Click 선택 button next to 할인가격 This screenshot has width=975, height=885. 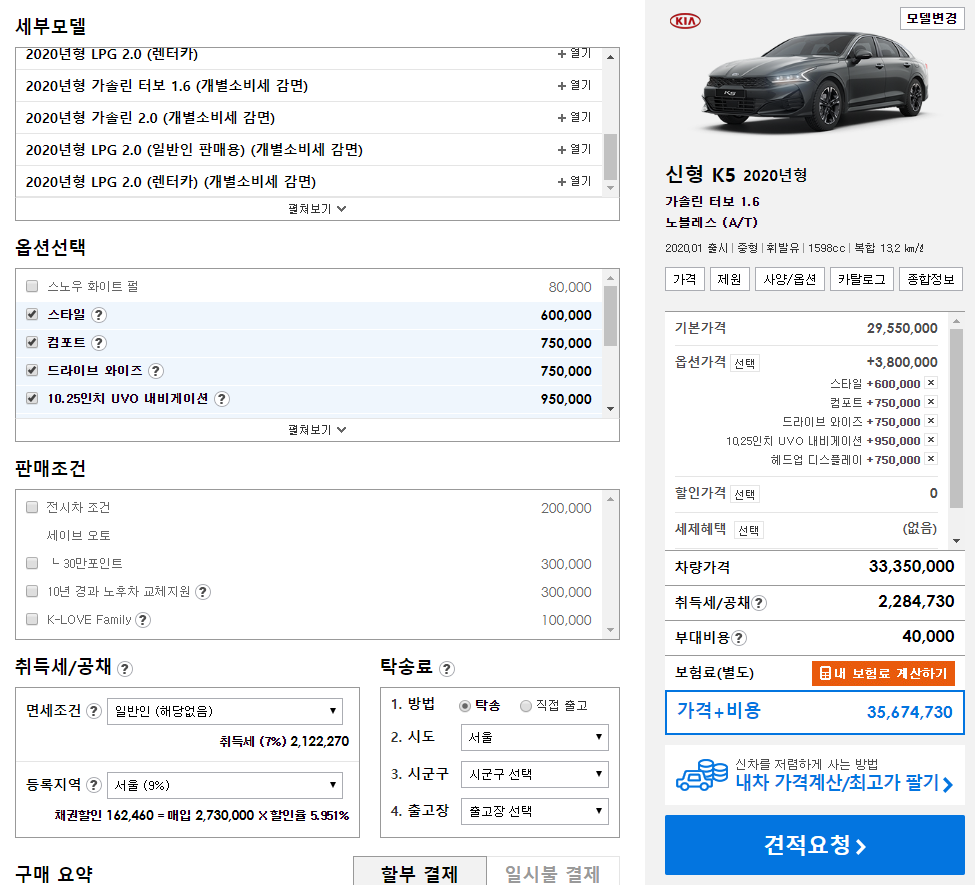click(744, 494)
